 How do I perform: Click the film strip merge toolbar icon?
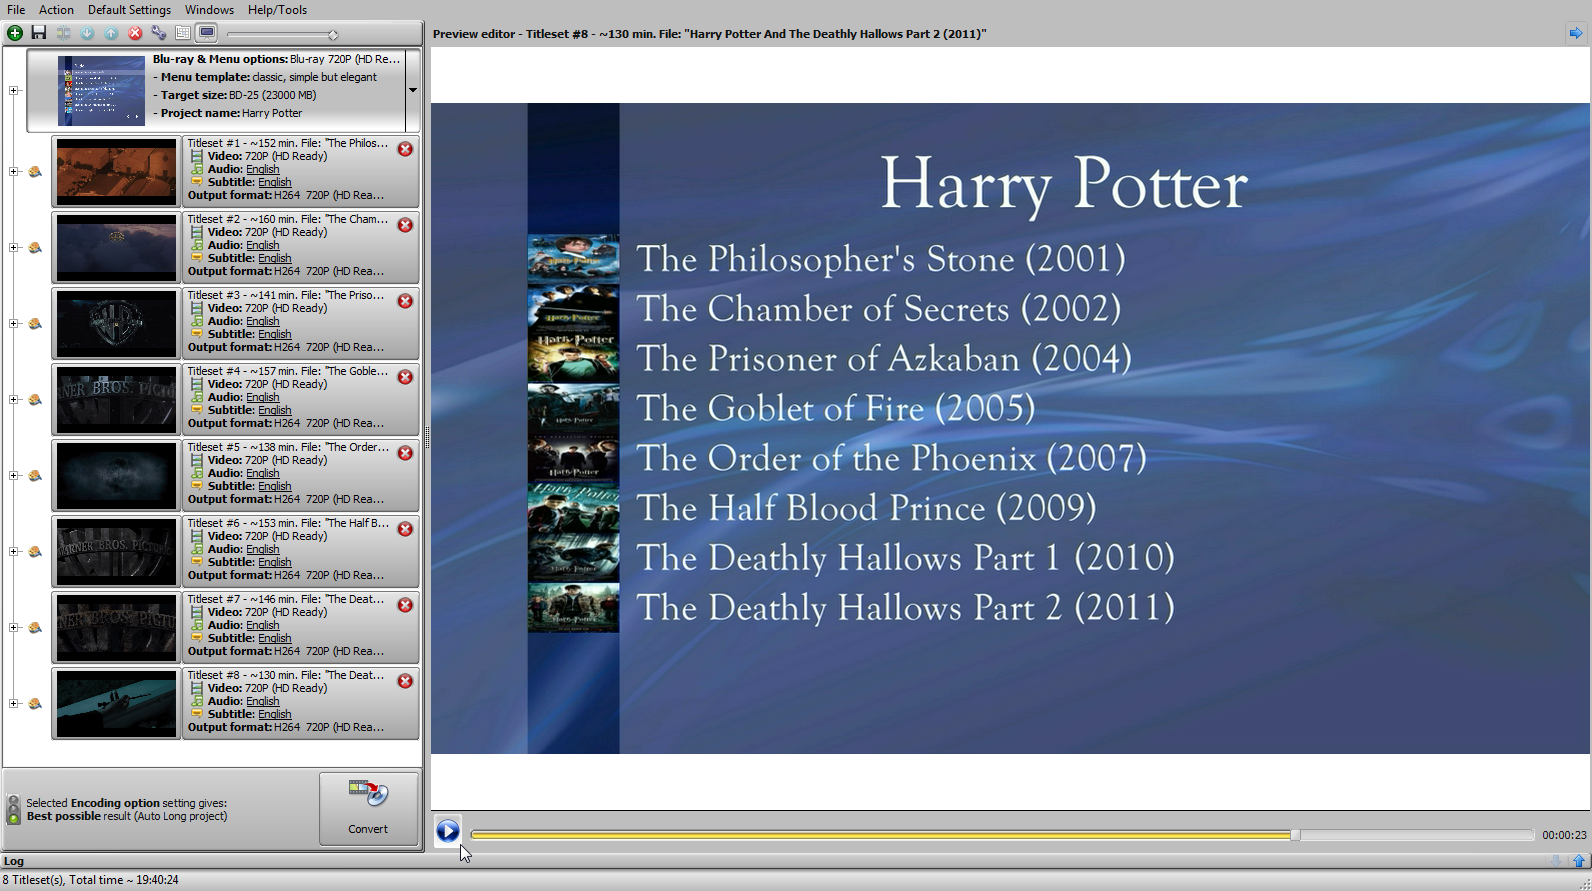point(63,33)
